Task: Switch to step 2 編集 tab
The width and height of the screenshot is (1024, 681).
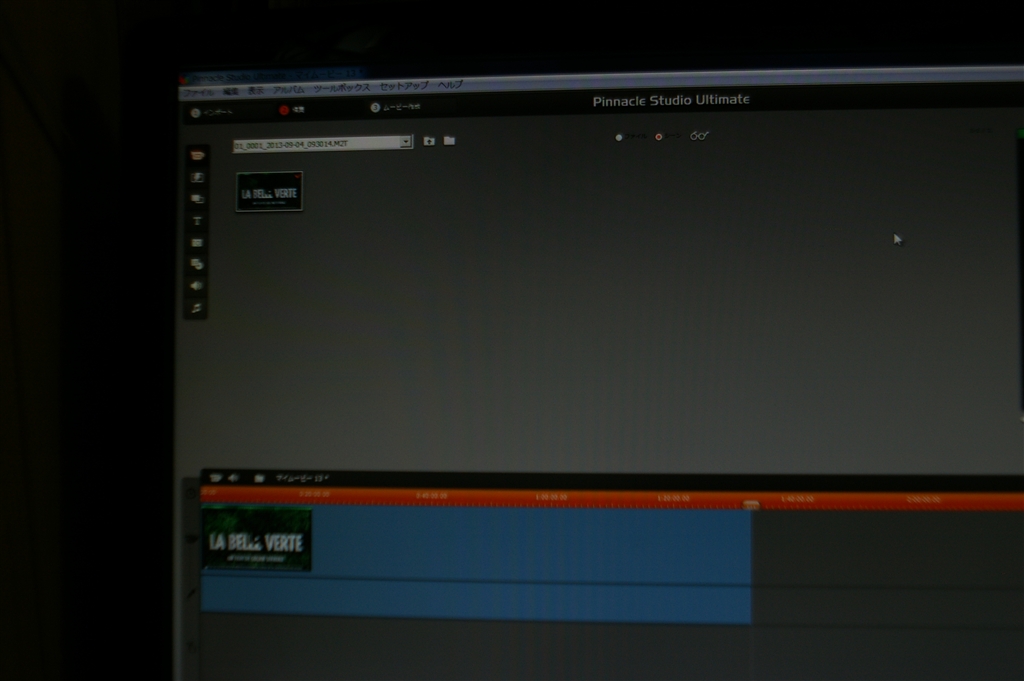Action: tap(292, 110)
